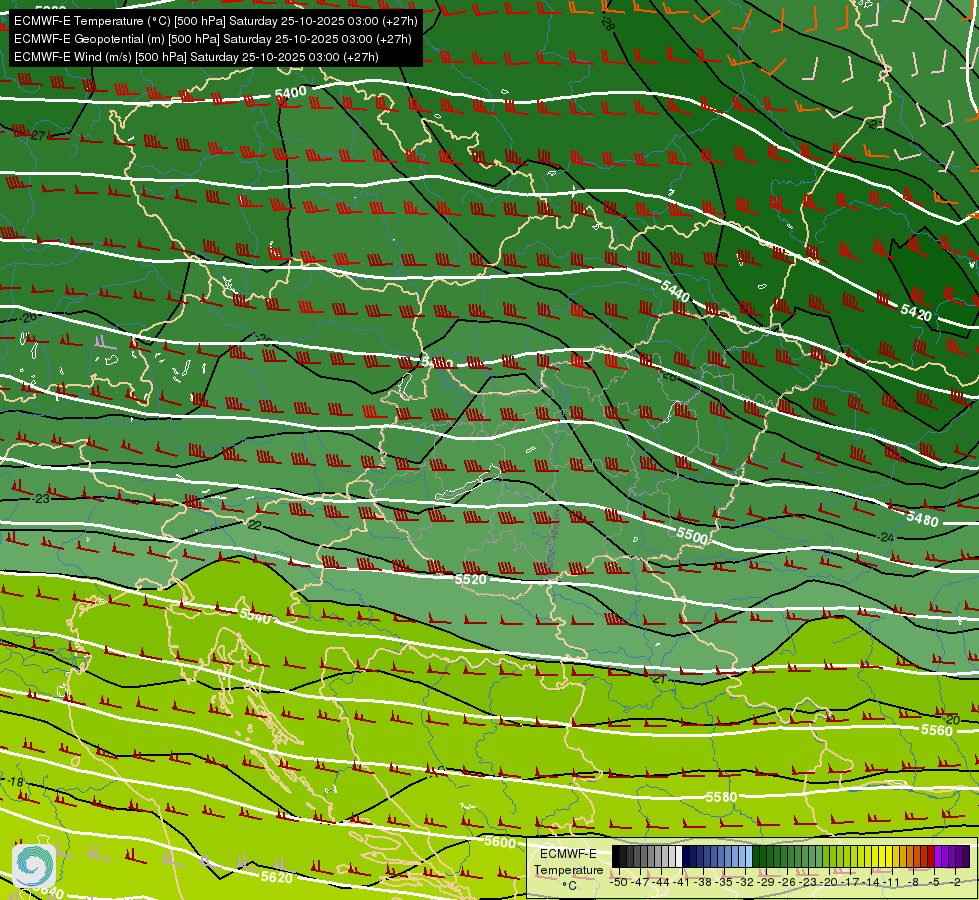
Task: Click the -18 isotherm label
Action: 14,782
